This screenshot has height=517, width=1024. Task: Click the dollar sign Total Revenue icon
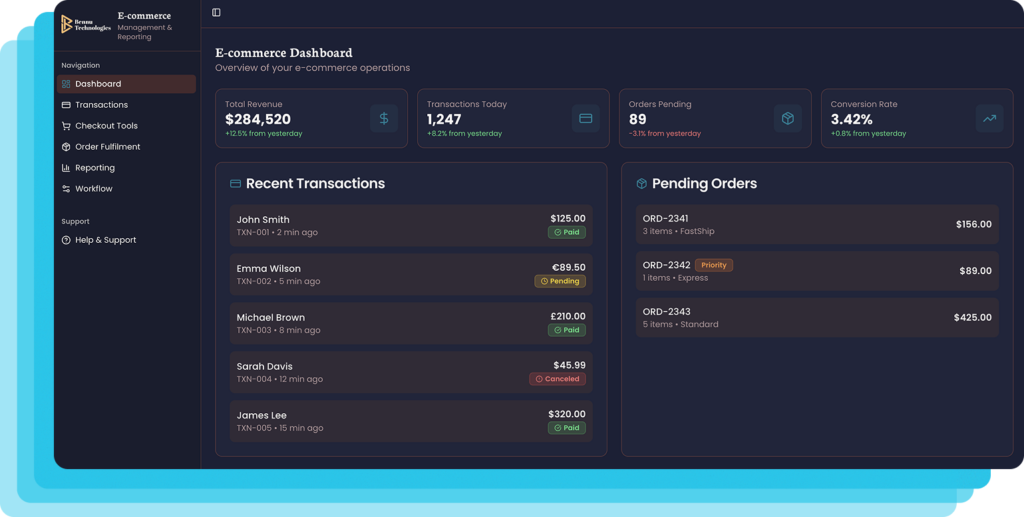(x=384, y=118)
